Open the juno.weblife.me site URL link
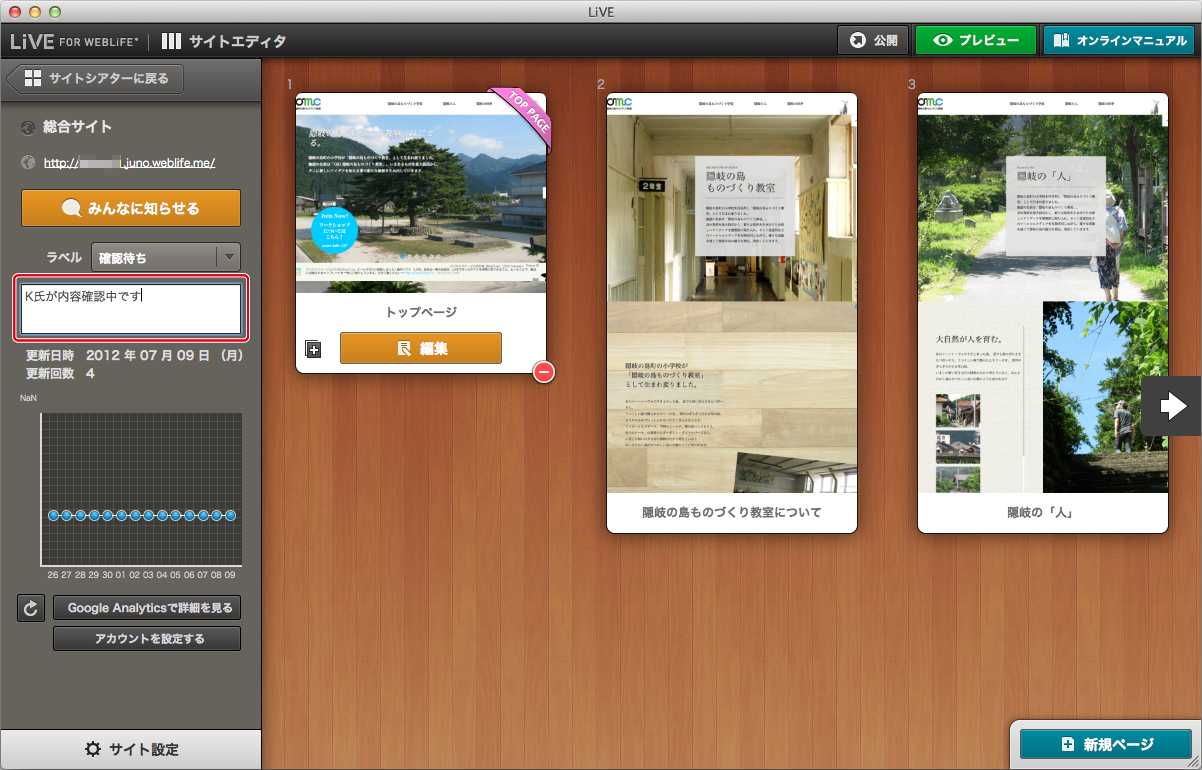 tap(130, 162)
